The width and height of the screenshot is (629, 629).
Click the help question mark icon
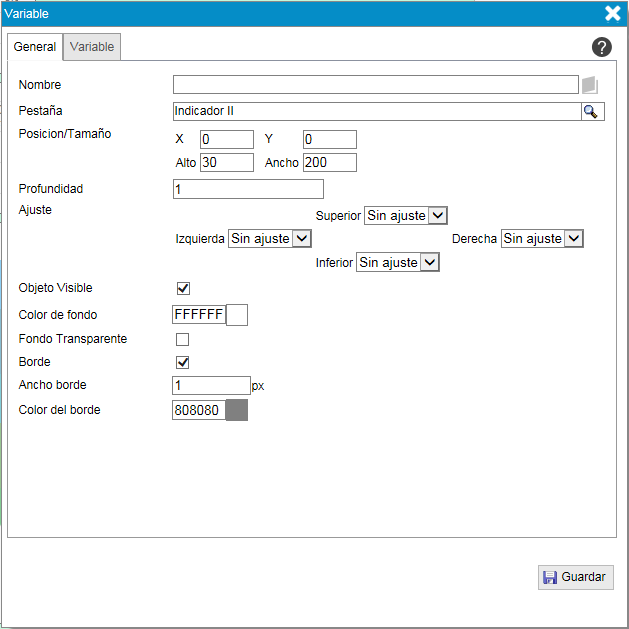pos(601,47)
